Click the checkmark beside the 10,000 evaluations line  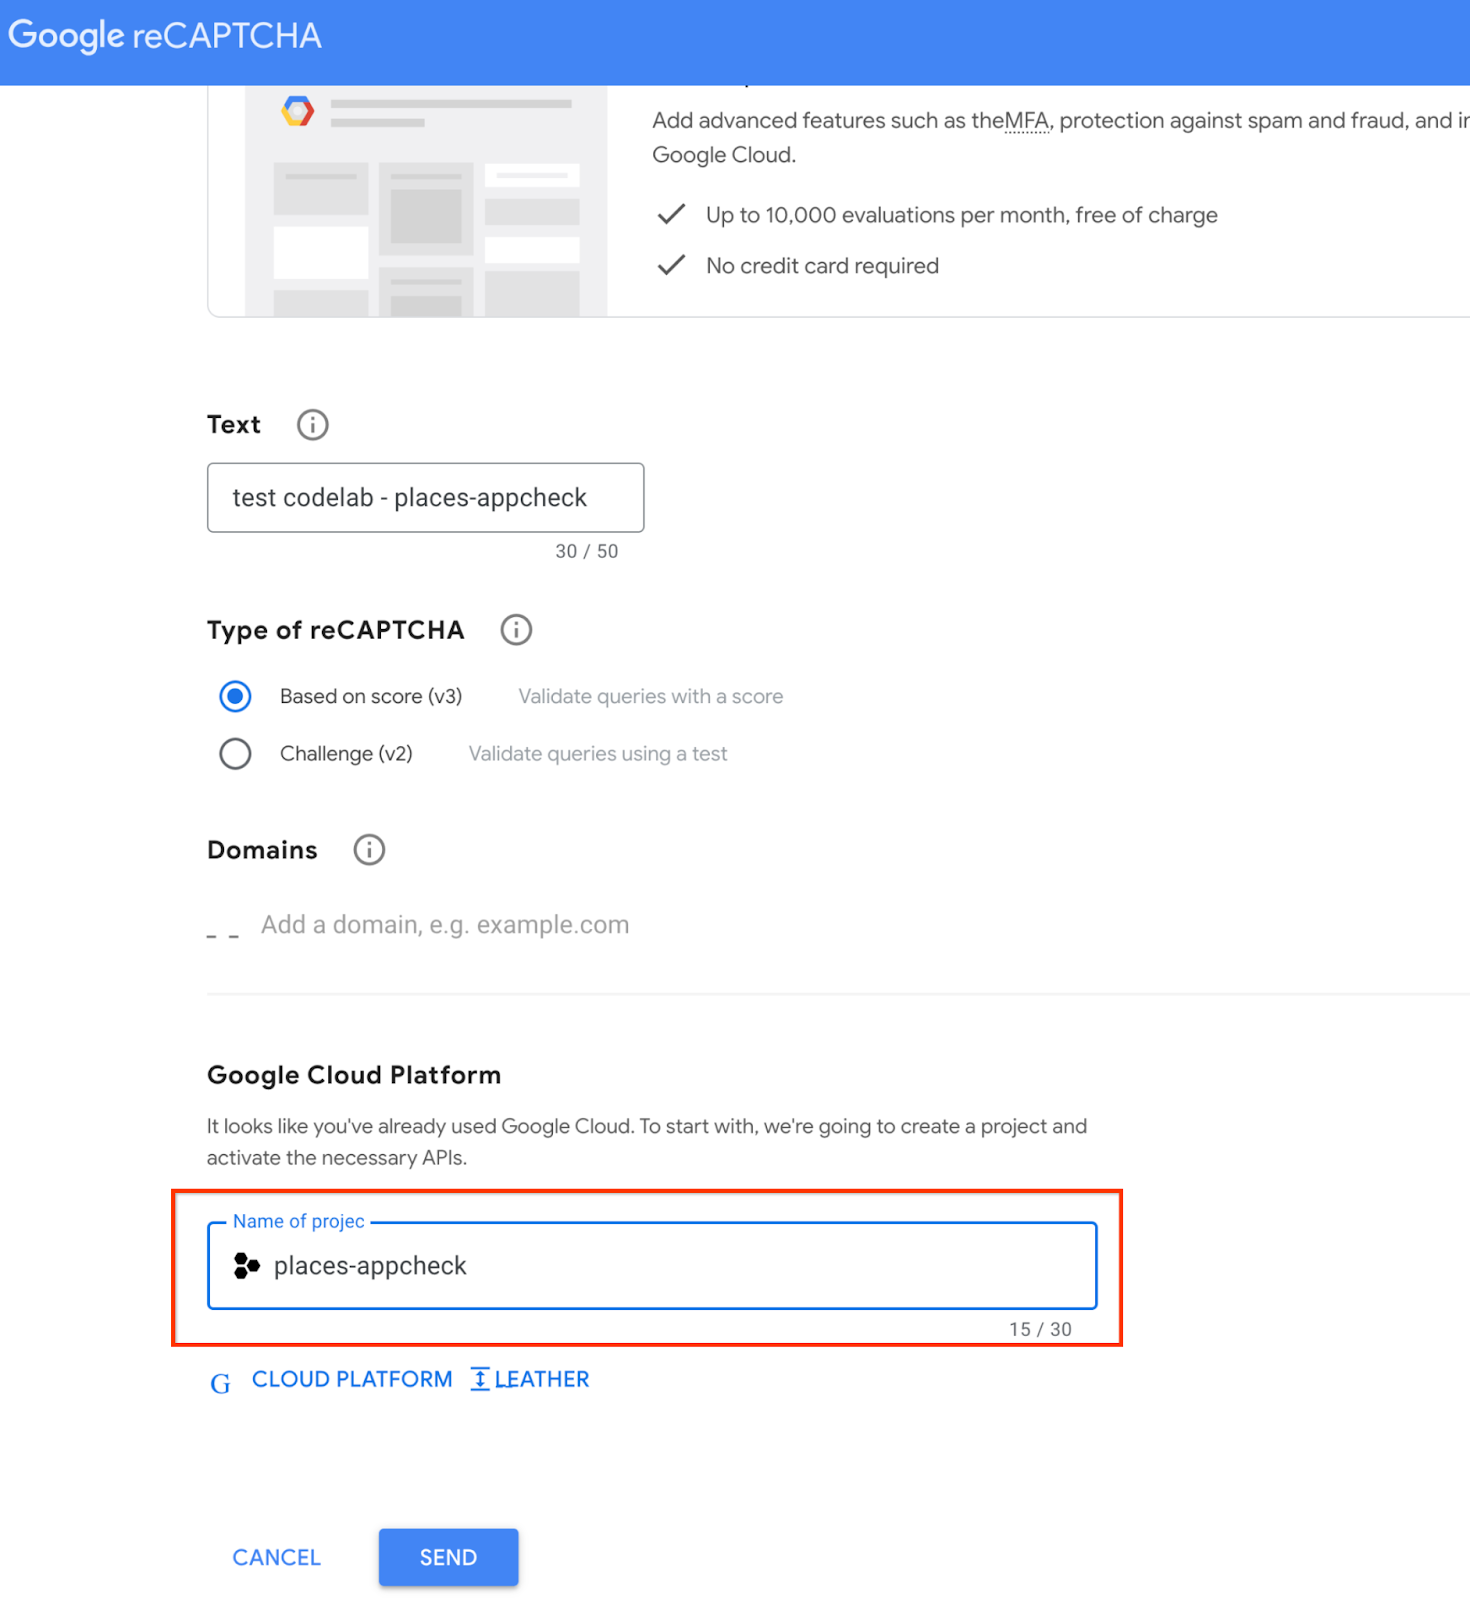click(x=671, y=214)
